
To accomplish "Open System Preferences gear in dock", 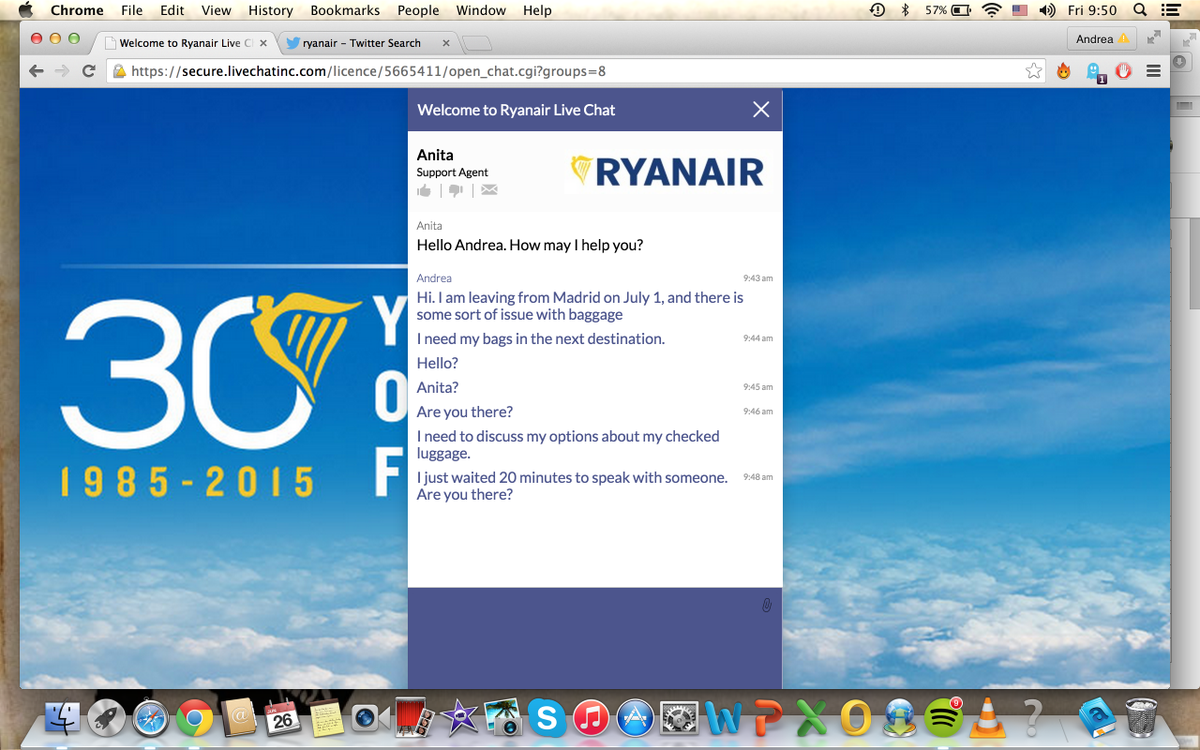I will point(679,716).
